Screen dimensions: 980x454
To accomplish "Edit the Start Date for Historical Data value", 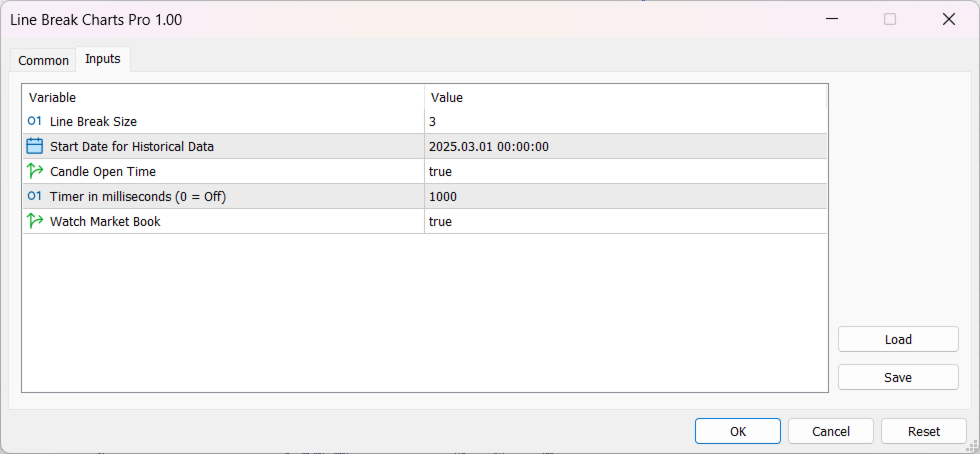I will click(626, 146).
